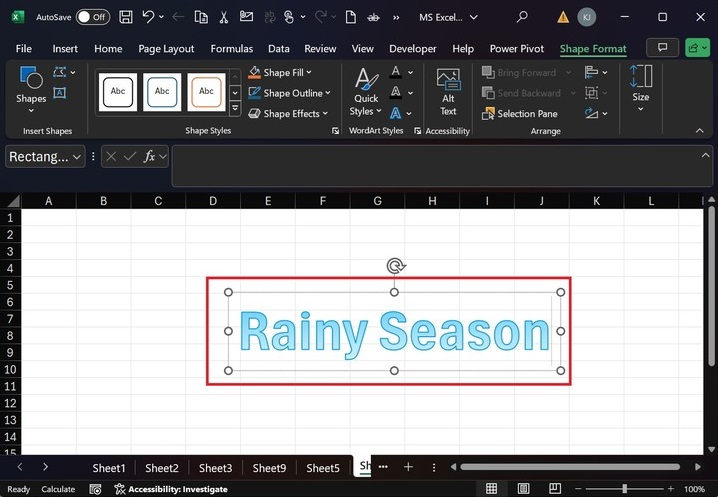Image resolution: width=718 pixels, height=497 pixels.
Task: Open WordArt Quick Styles
Action: tap(366, 91)
